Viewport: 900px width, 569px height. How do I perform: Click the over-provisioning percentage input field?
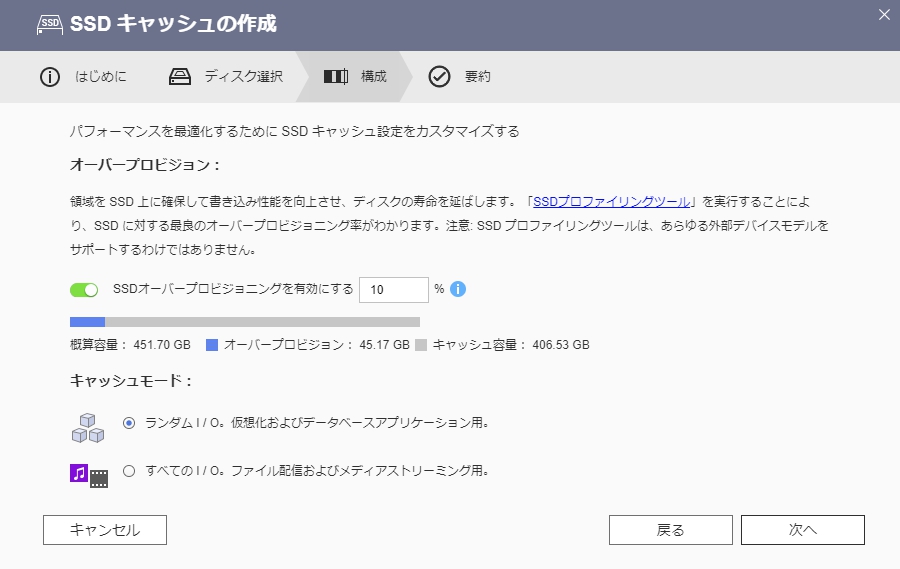(x=393, y=290)
